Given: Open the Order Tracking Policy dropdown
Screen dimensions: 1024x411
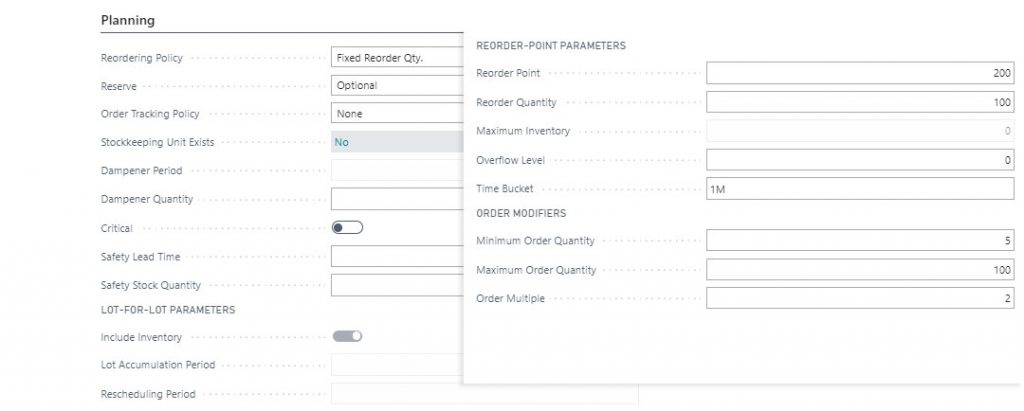Looking at the screenshot, I should point(396,114).
